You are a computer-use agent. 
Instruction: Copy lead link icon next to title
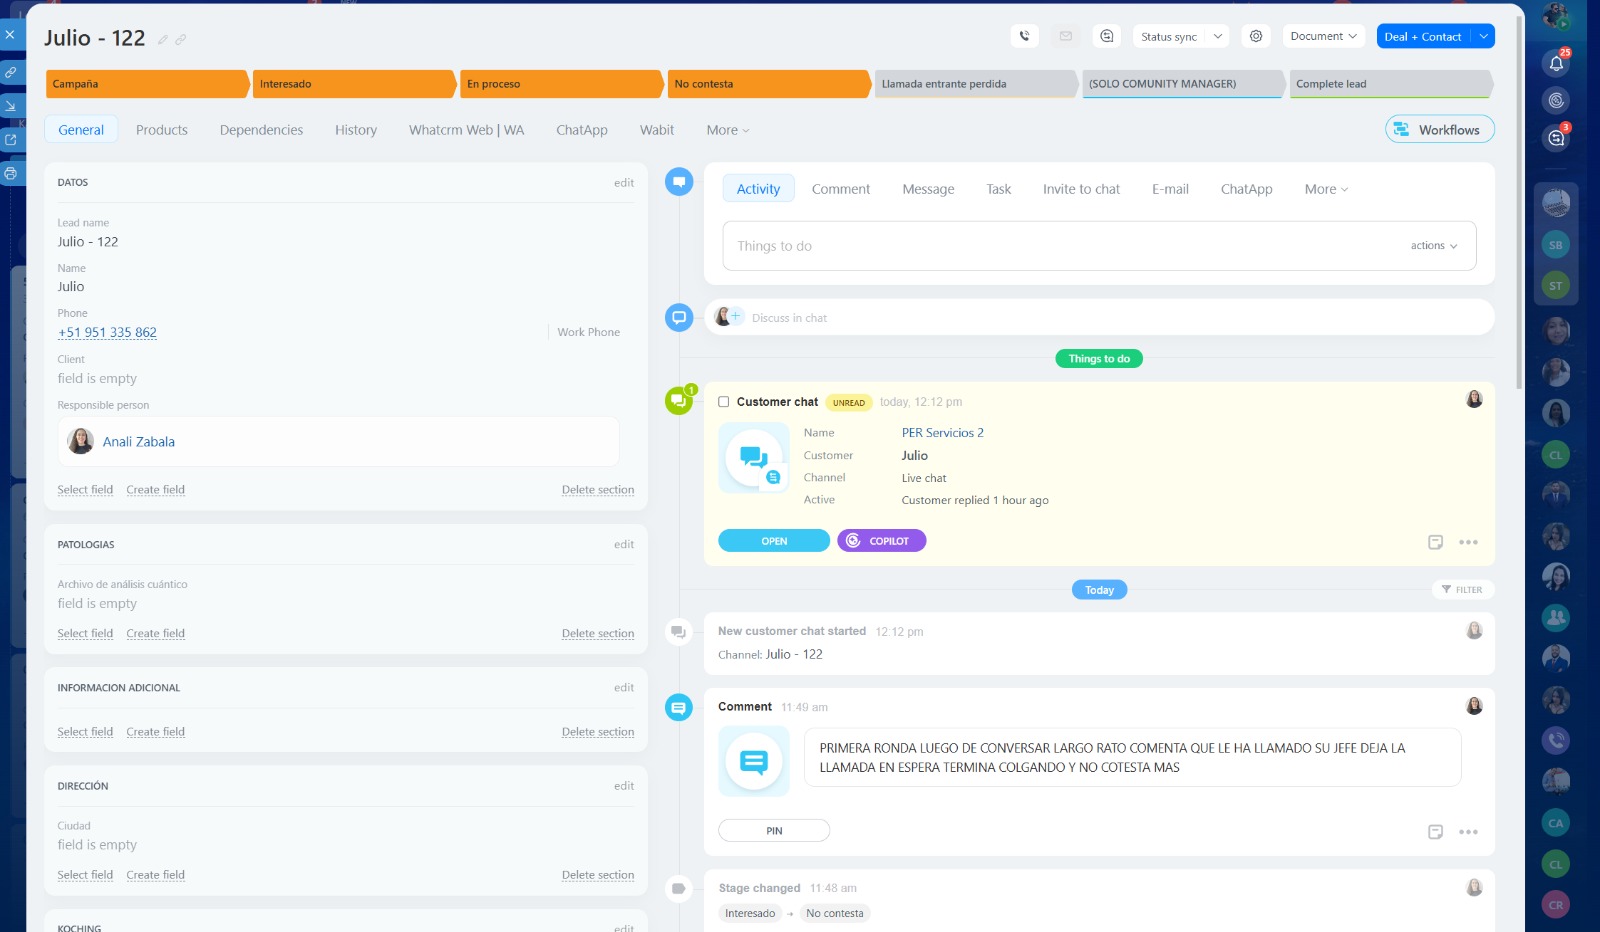pos(181,40)
